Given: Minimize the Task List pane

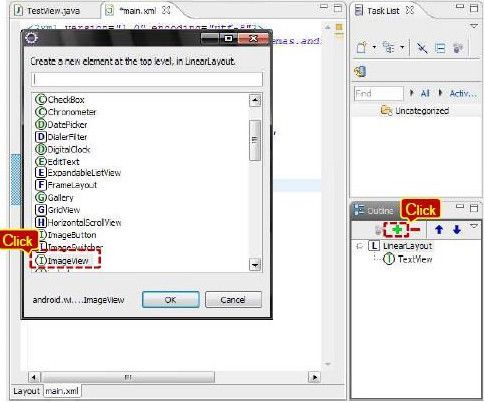Looking at the screenshot, I should click(460, 7).
